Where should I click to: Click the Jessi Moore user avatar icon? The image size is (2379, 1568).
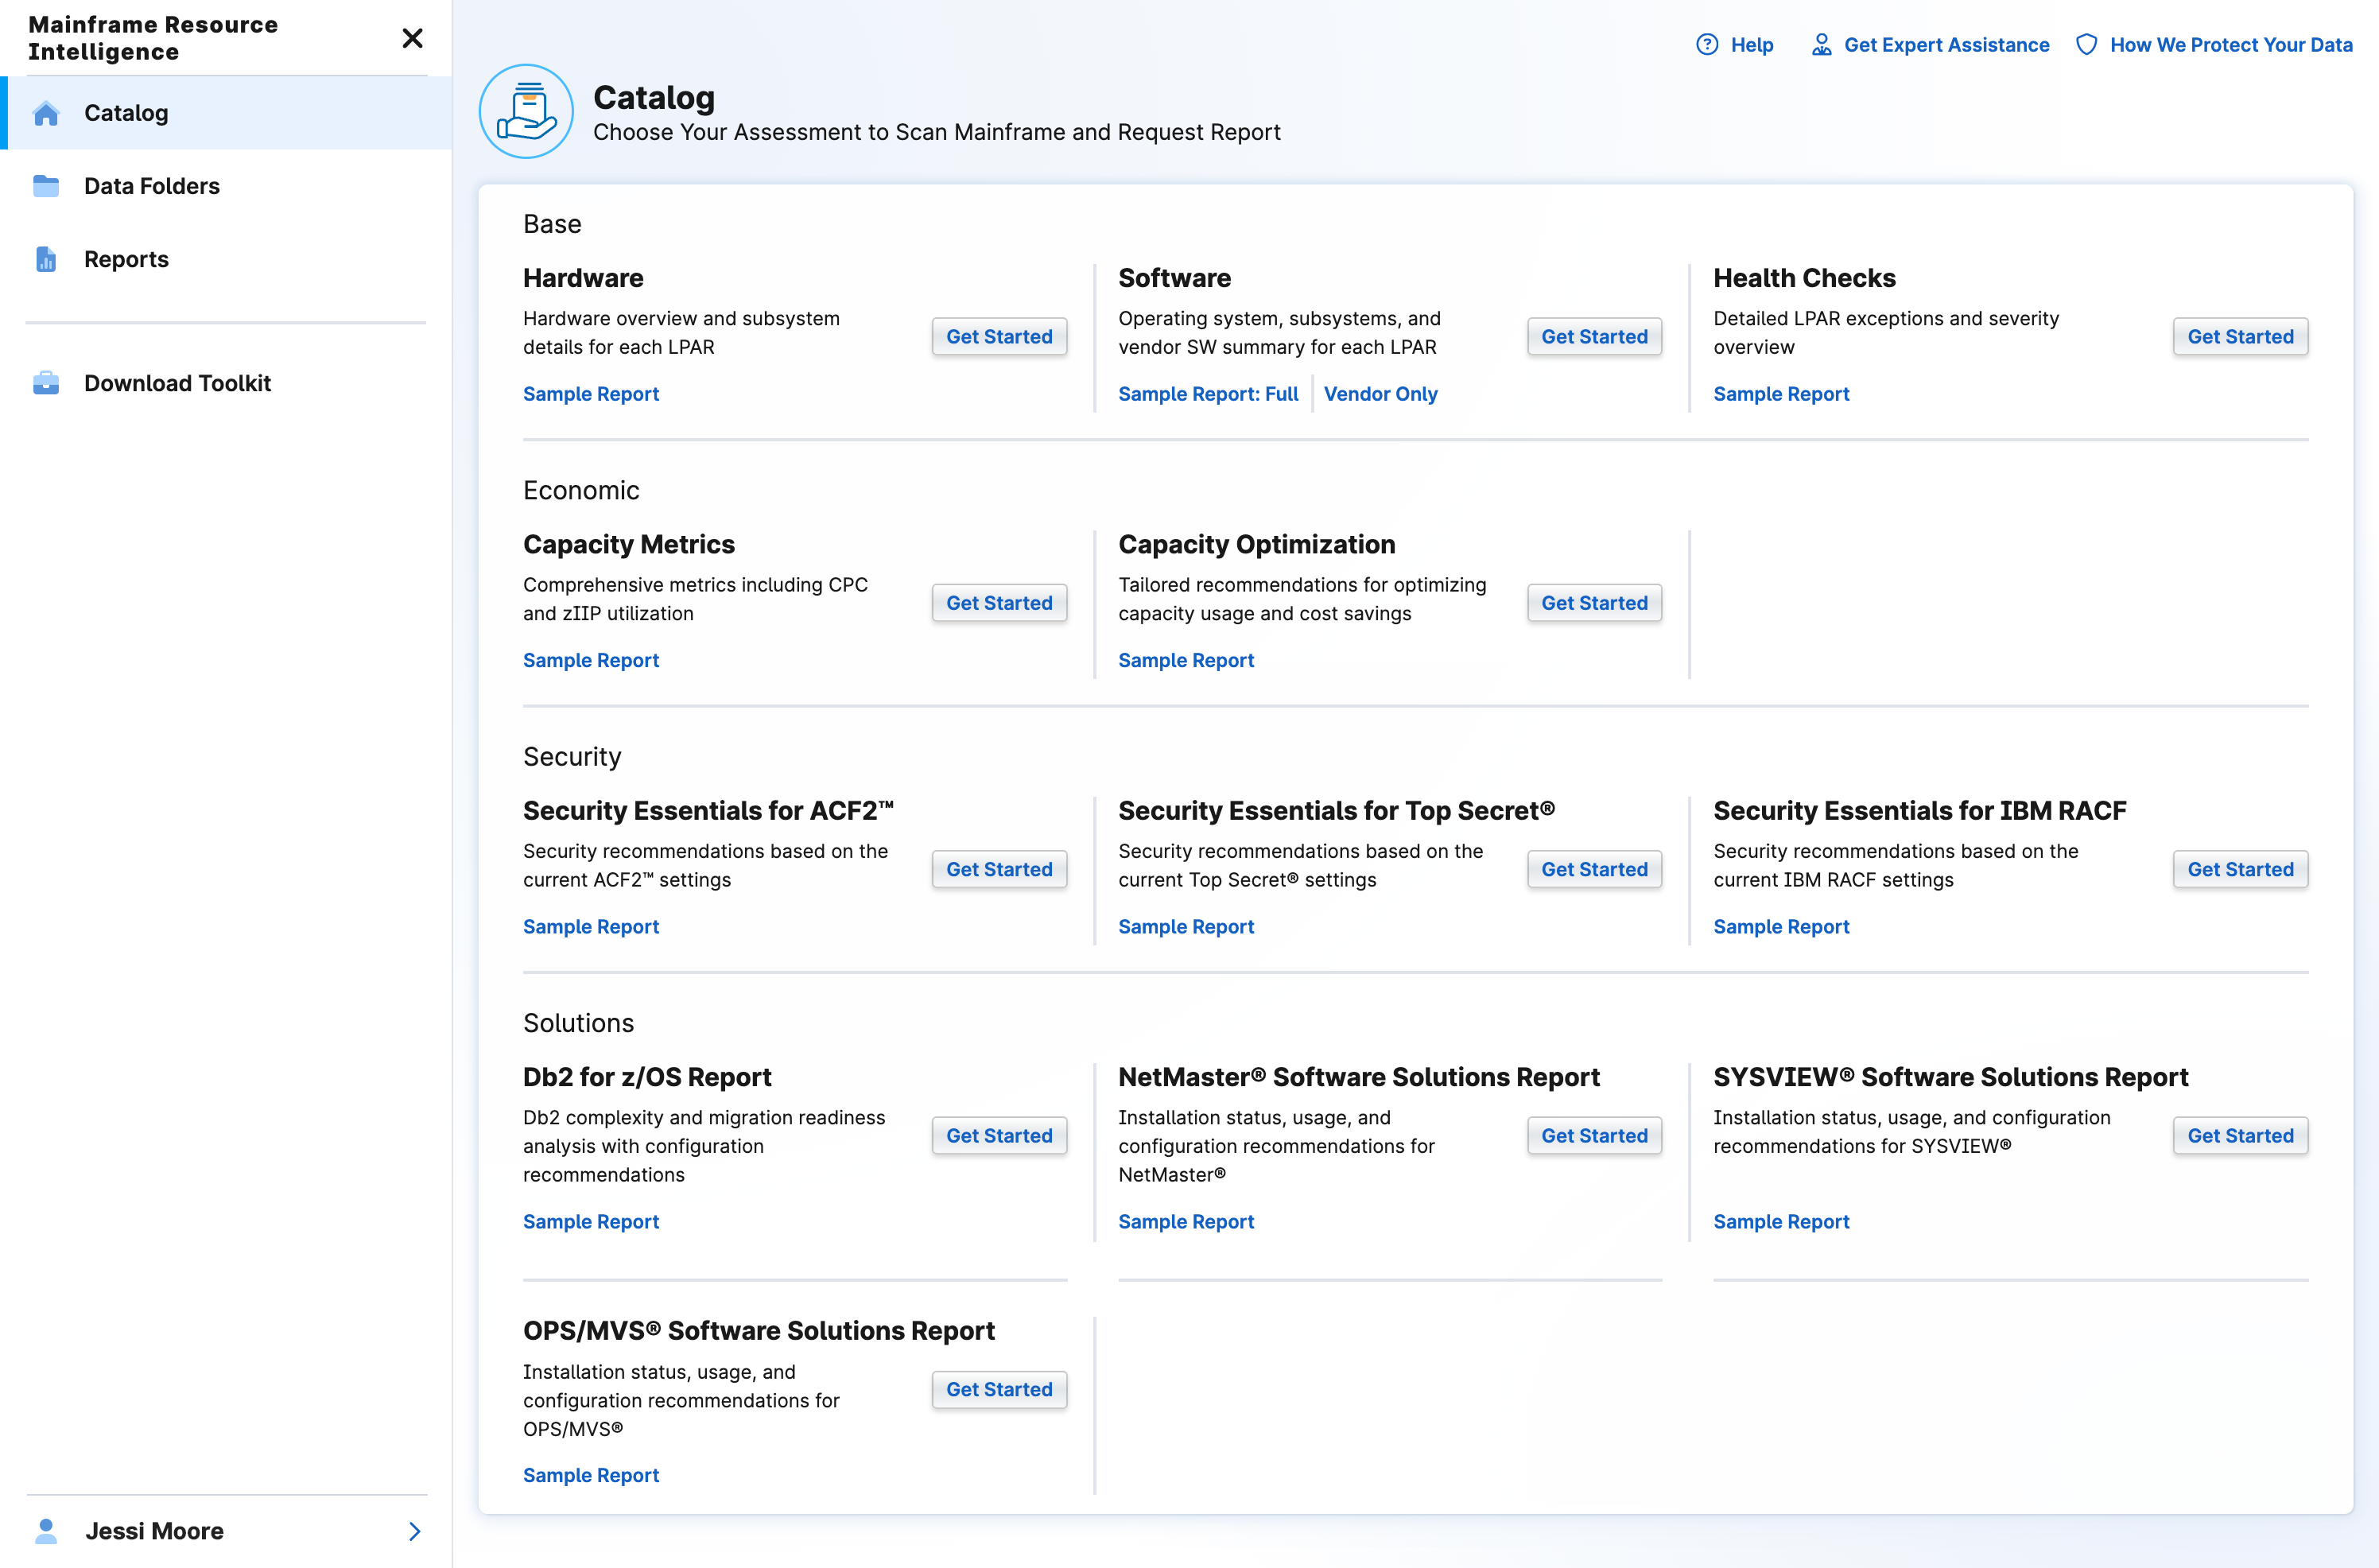point(46,1530)
